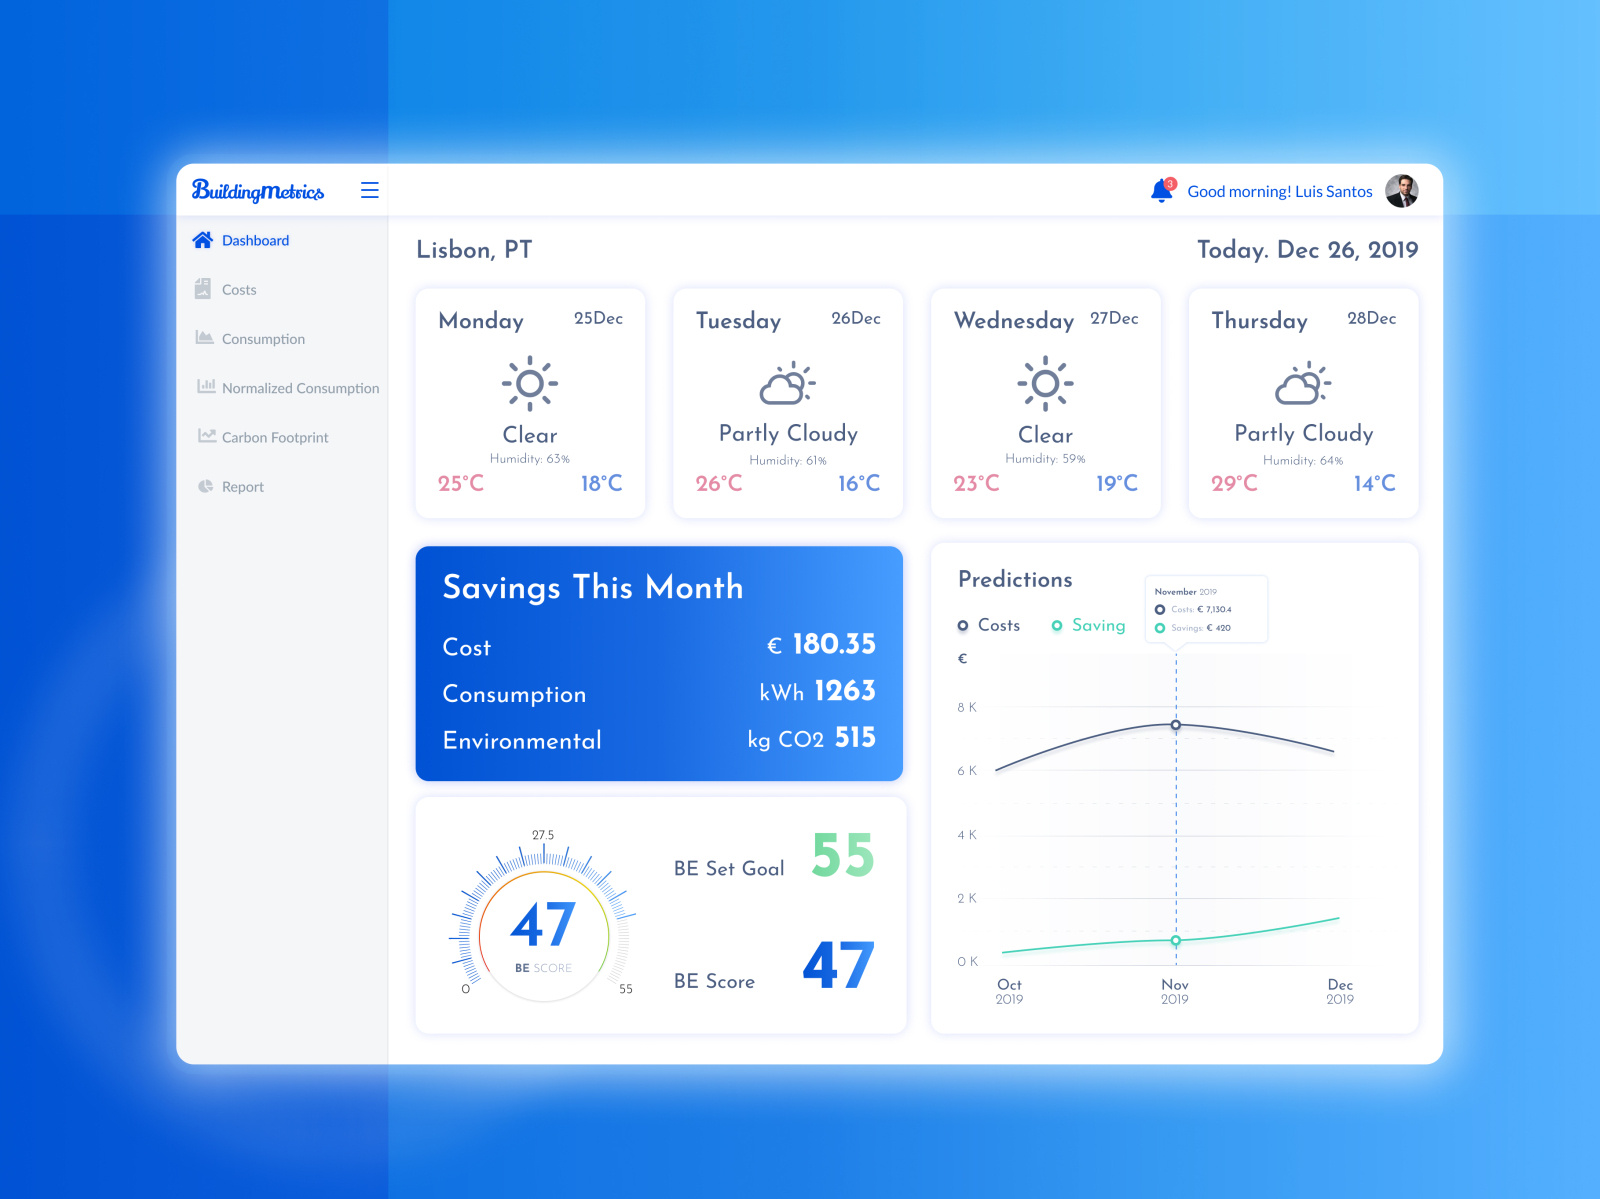Click the Consumption chart icon
The height and width of the screenshot is (1199, 1600).
tap(203, 338)
